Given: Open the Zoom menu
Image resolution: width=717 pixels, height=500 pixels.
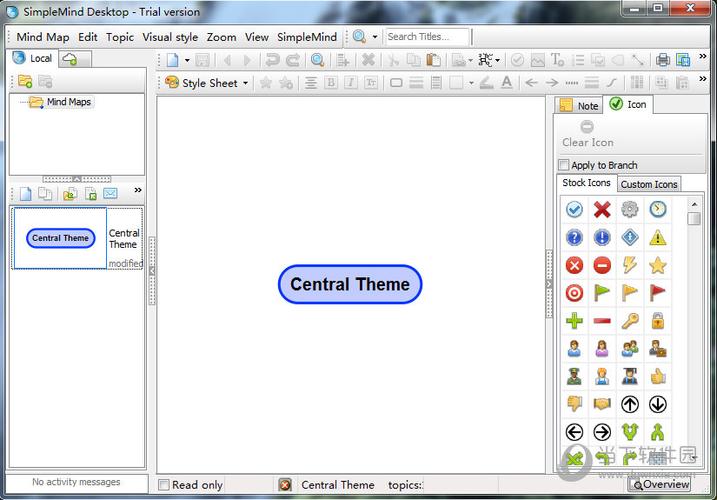Looking at the screenshot, I should (221, 37).
